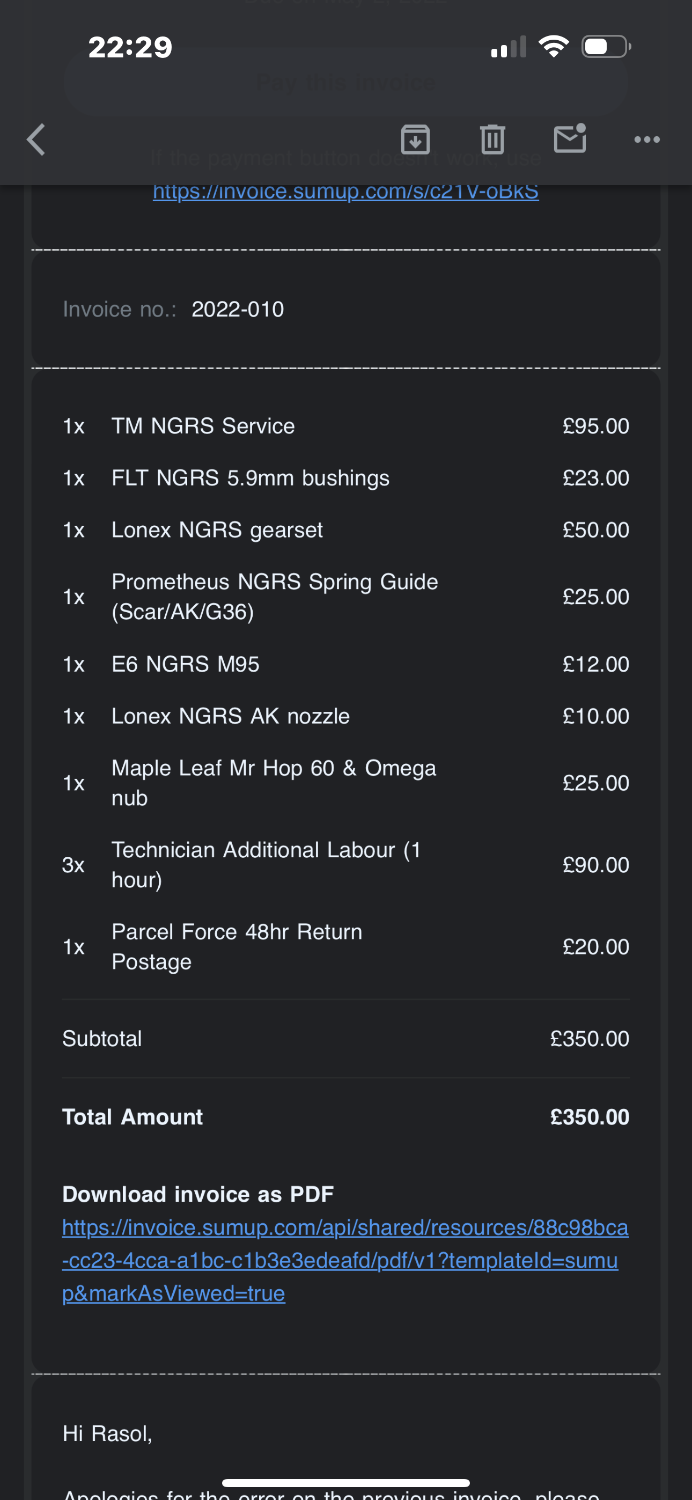Select the TM NGRS Service line item
Image resolution: width=692 pixels, height=1500 pixels.
203,426
